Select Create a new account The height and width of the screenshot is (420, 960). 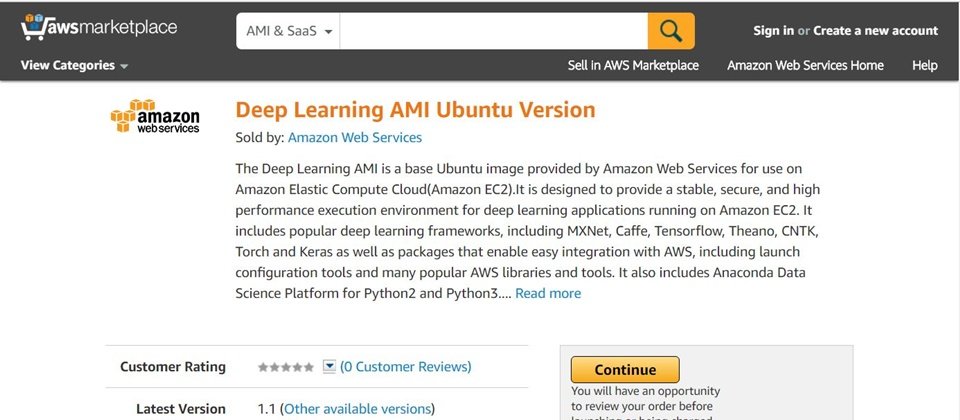(x=876, y=31)
